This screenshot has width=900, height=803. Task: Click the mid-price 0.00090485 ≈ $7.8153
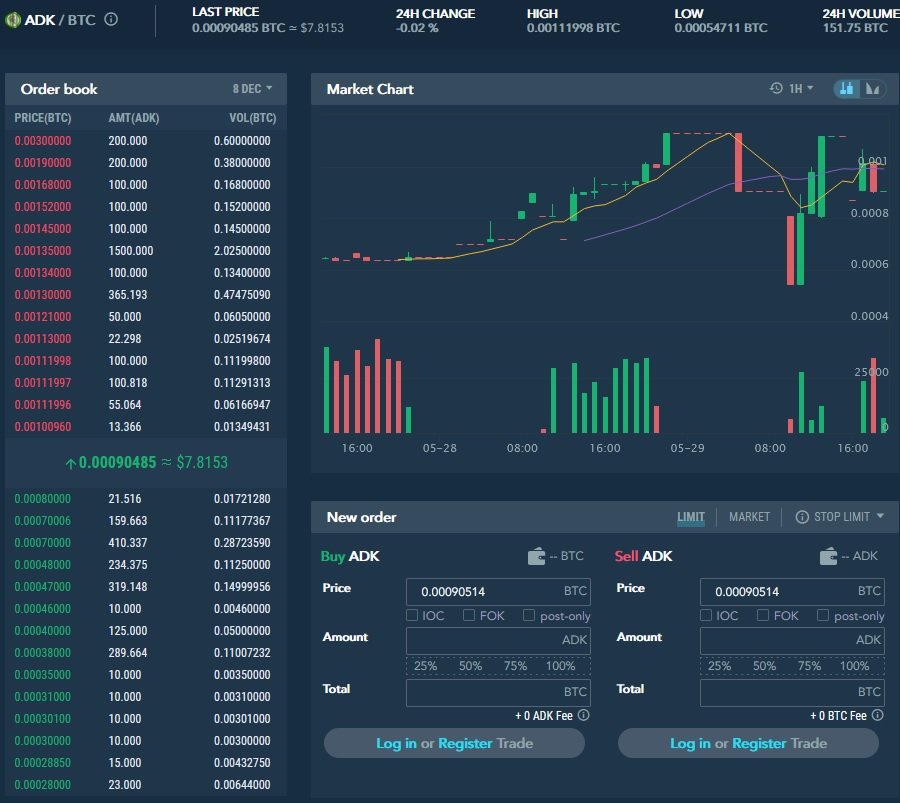(146, 463)
